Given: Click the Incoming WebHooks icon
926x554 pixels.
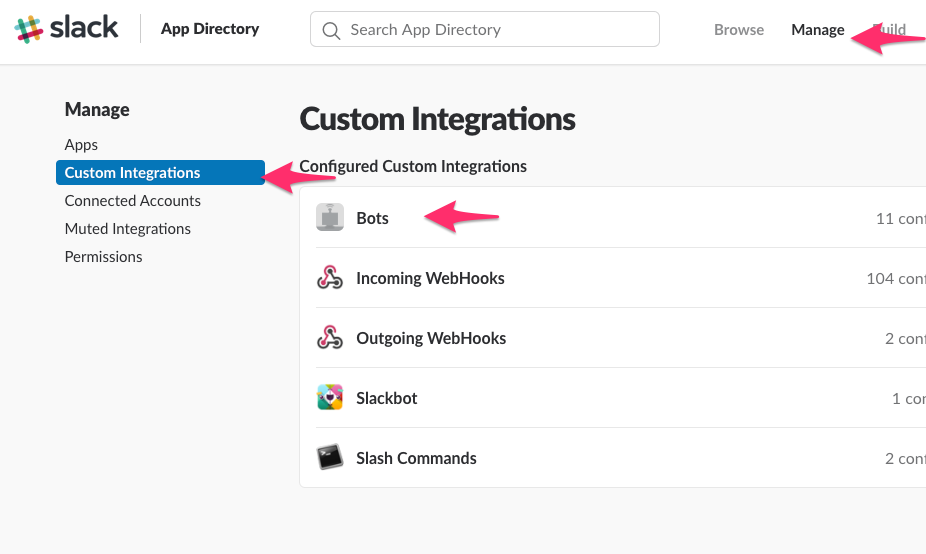Looking at the screenshot, I should pos(330,278).
